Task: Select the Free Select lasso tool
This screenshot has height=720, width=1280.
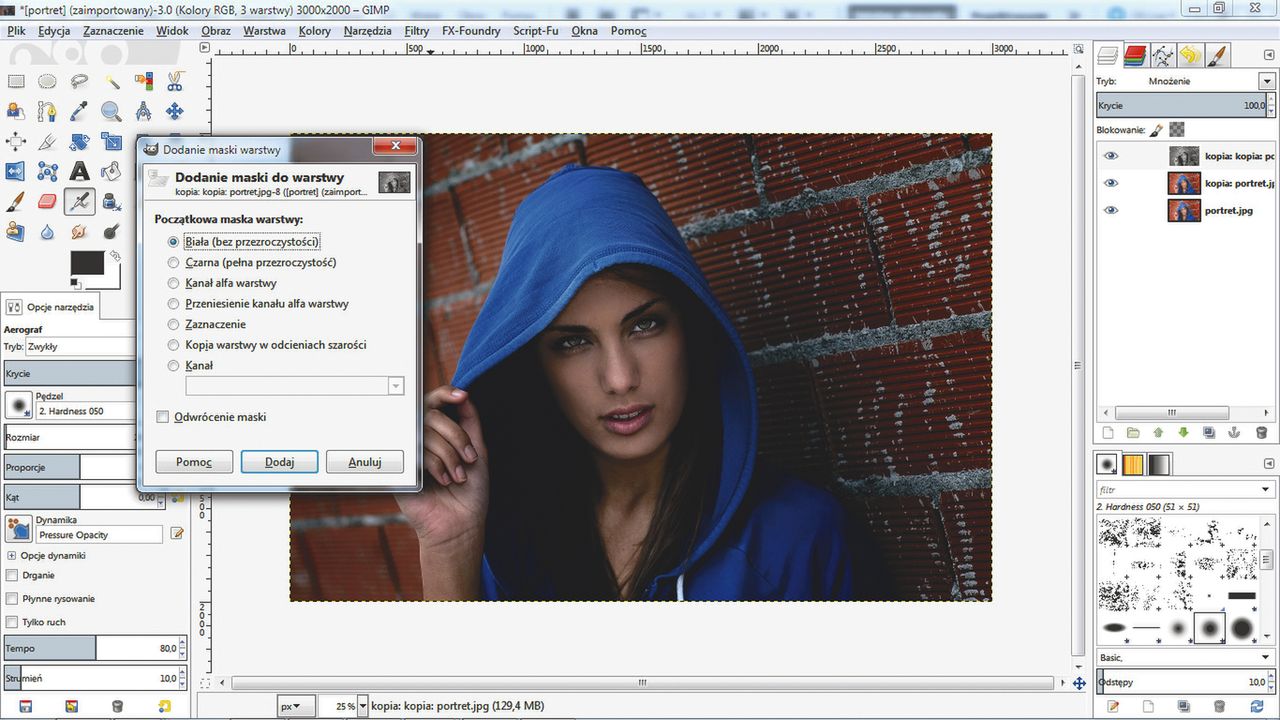Action: [x=79, y=81]
